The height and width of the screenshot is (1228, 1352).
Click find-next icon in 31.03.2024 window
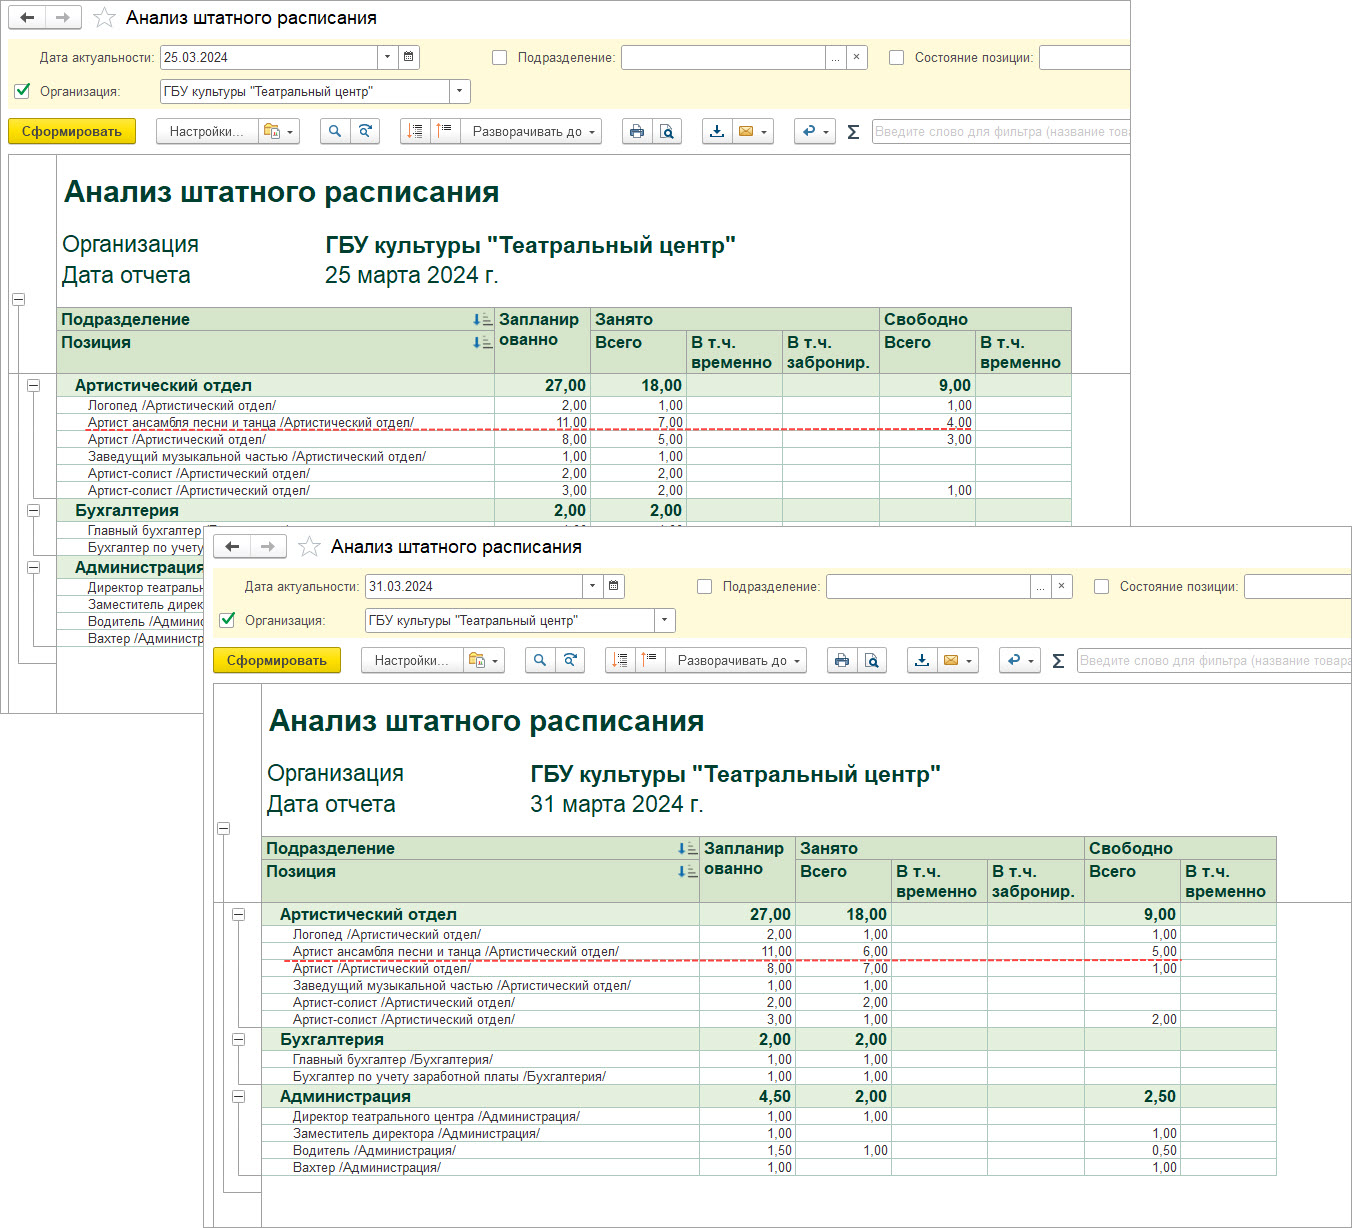pyautogui.click(x=570, y=660)
